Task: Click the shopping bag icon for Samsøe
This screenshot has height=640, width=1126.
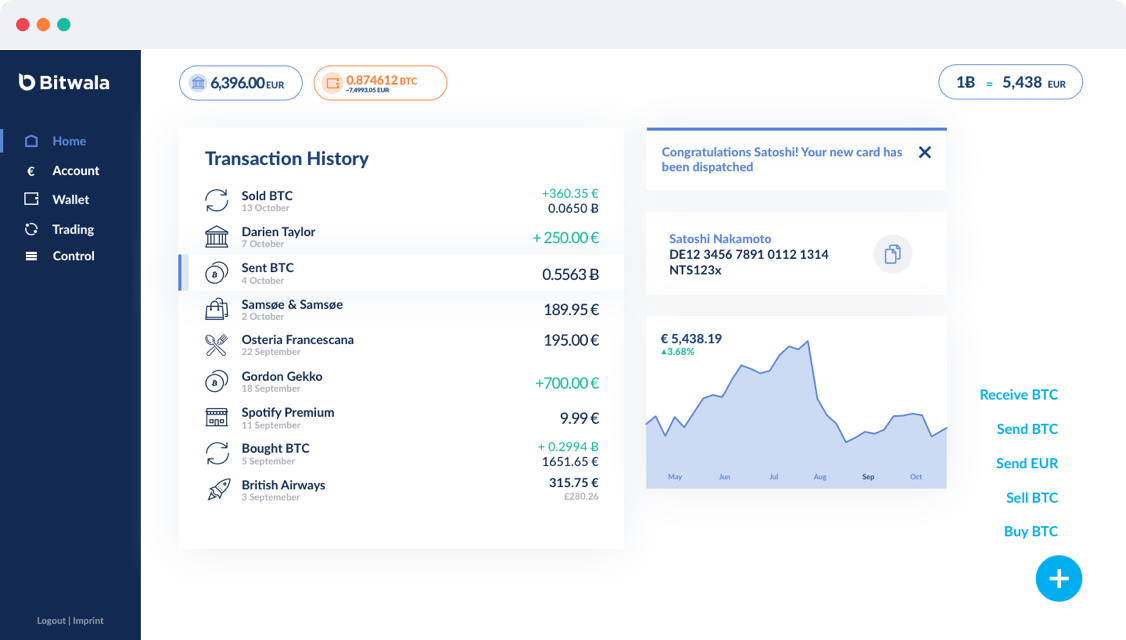Action: tap(216, 309)
